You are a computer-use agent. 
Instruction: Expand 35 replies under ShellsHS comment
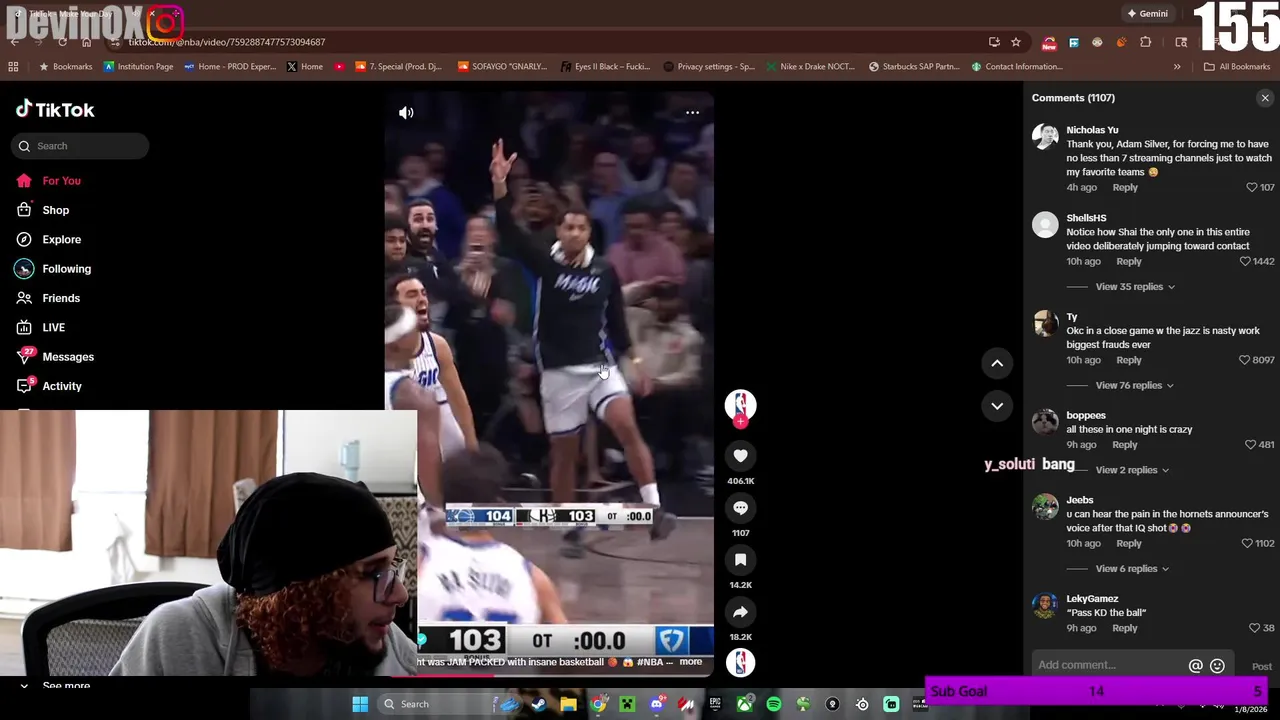coord(1135,287)
